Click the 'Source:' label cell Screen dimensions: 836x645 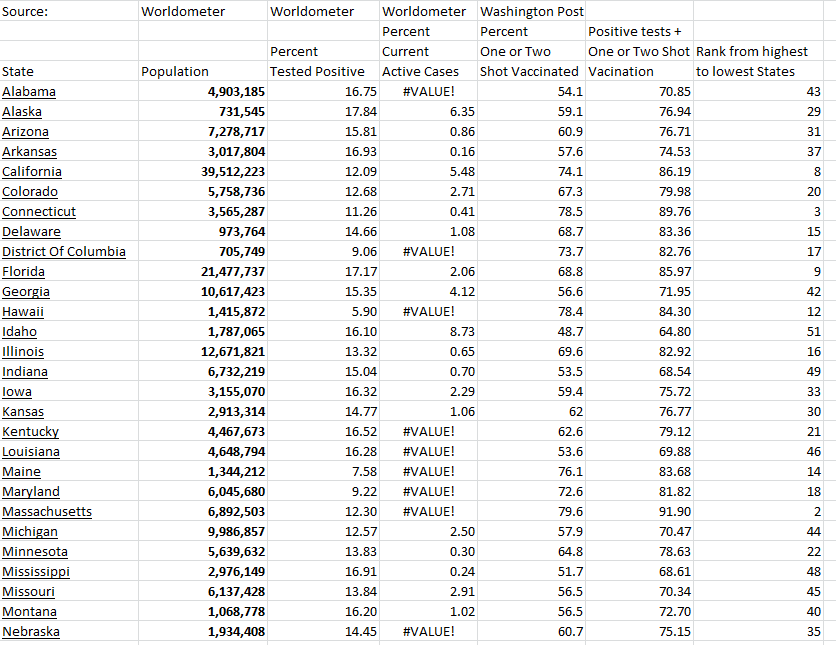tap(25, 12)
